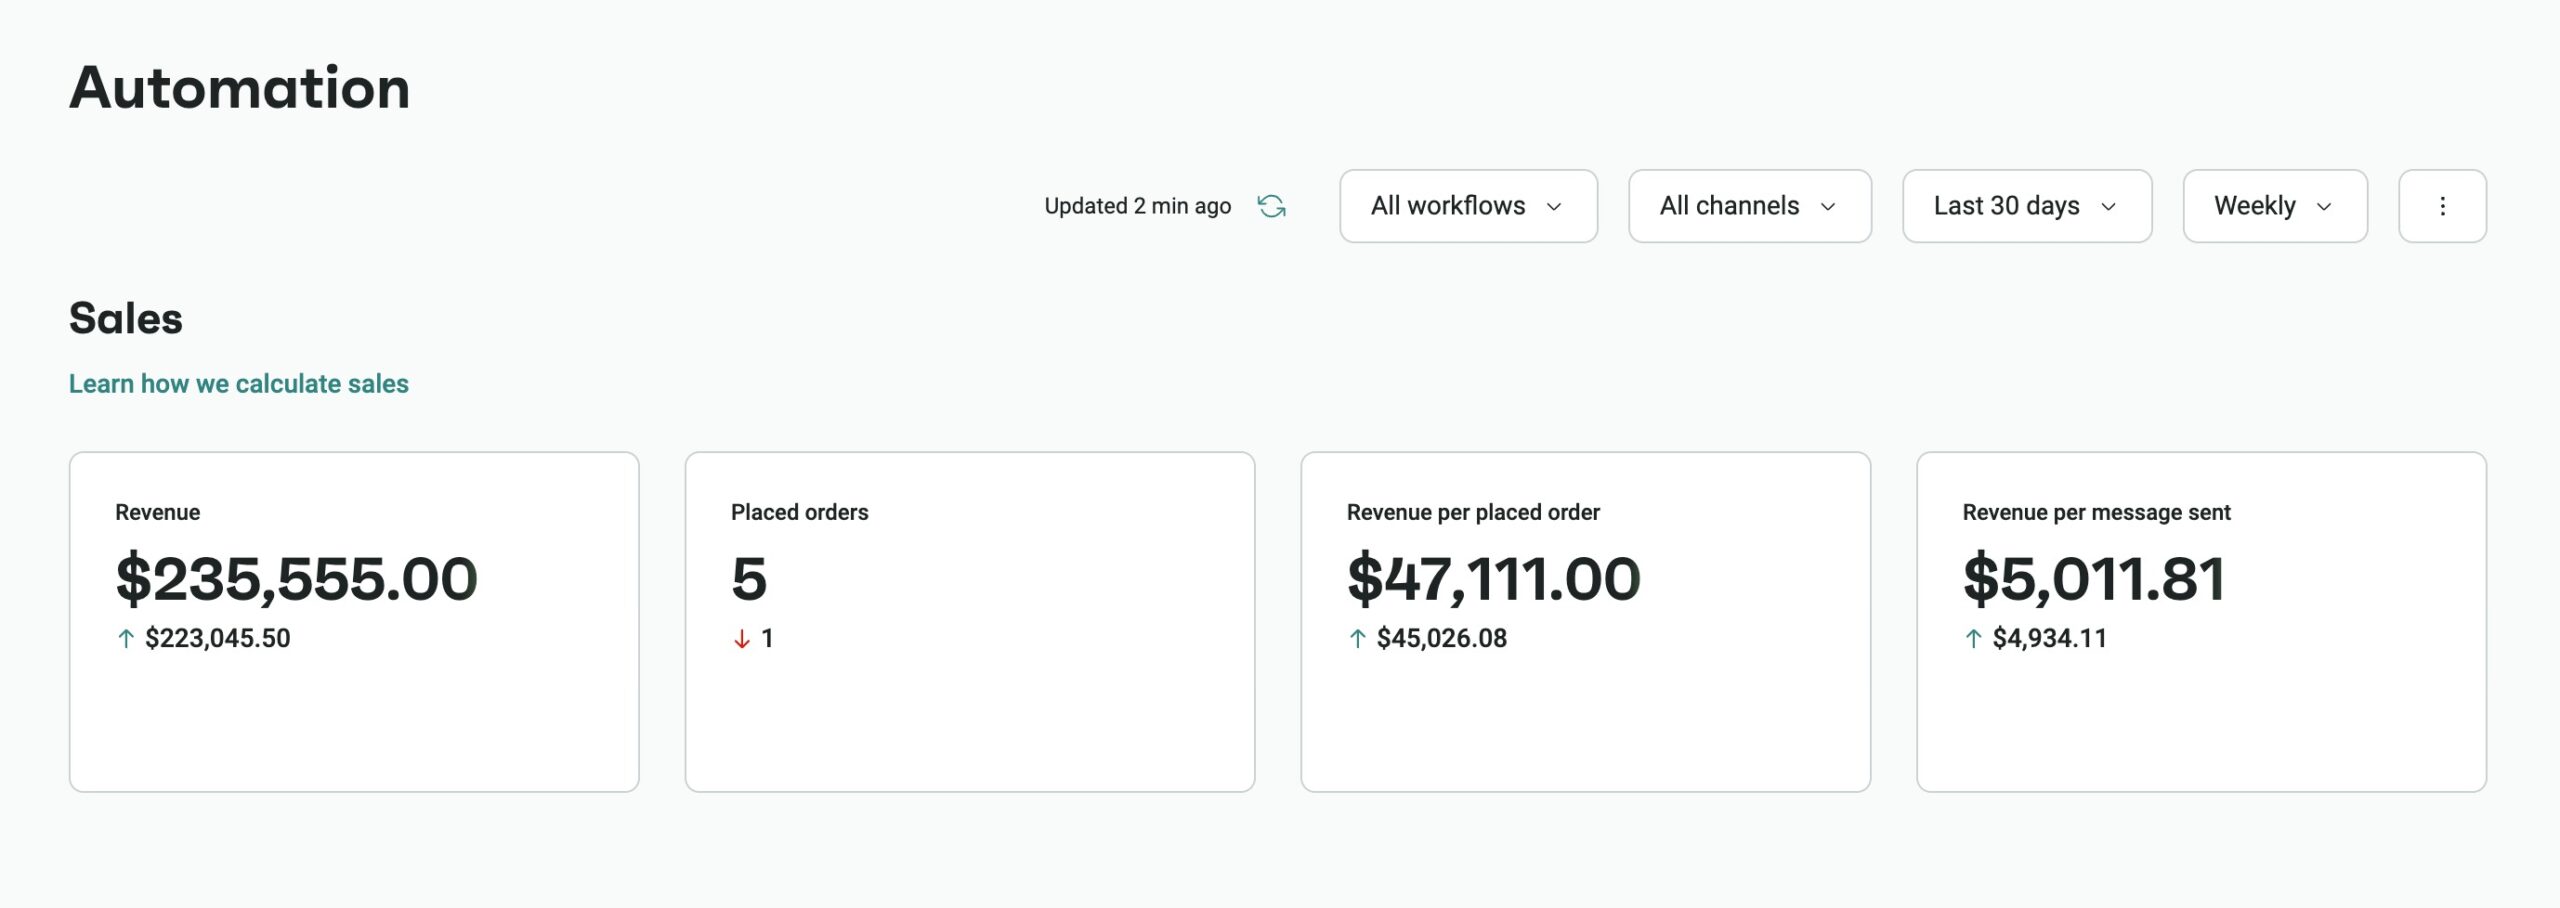Click the chevron beside Weekly
Viewport: 2560px width, 908px height.
[x=2325, y=208]
